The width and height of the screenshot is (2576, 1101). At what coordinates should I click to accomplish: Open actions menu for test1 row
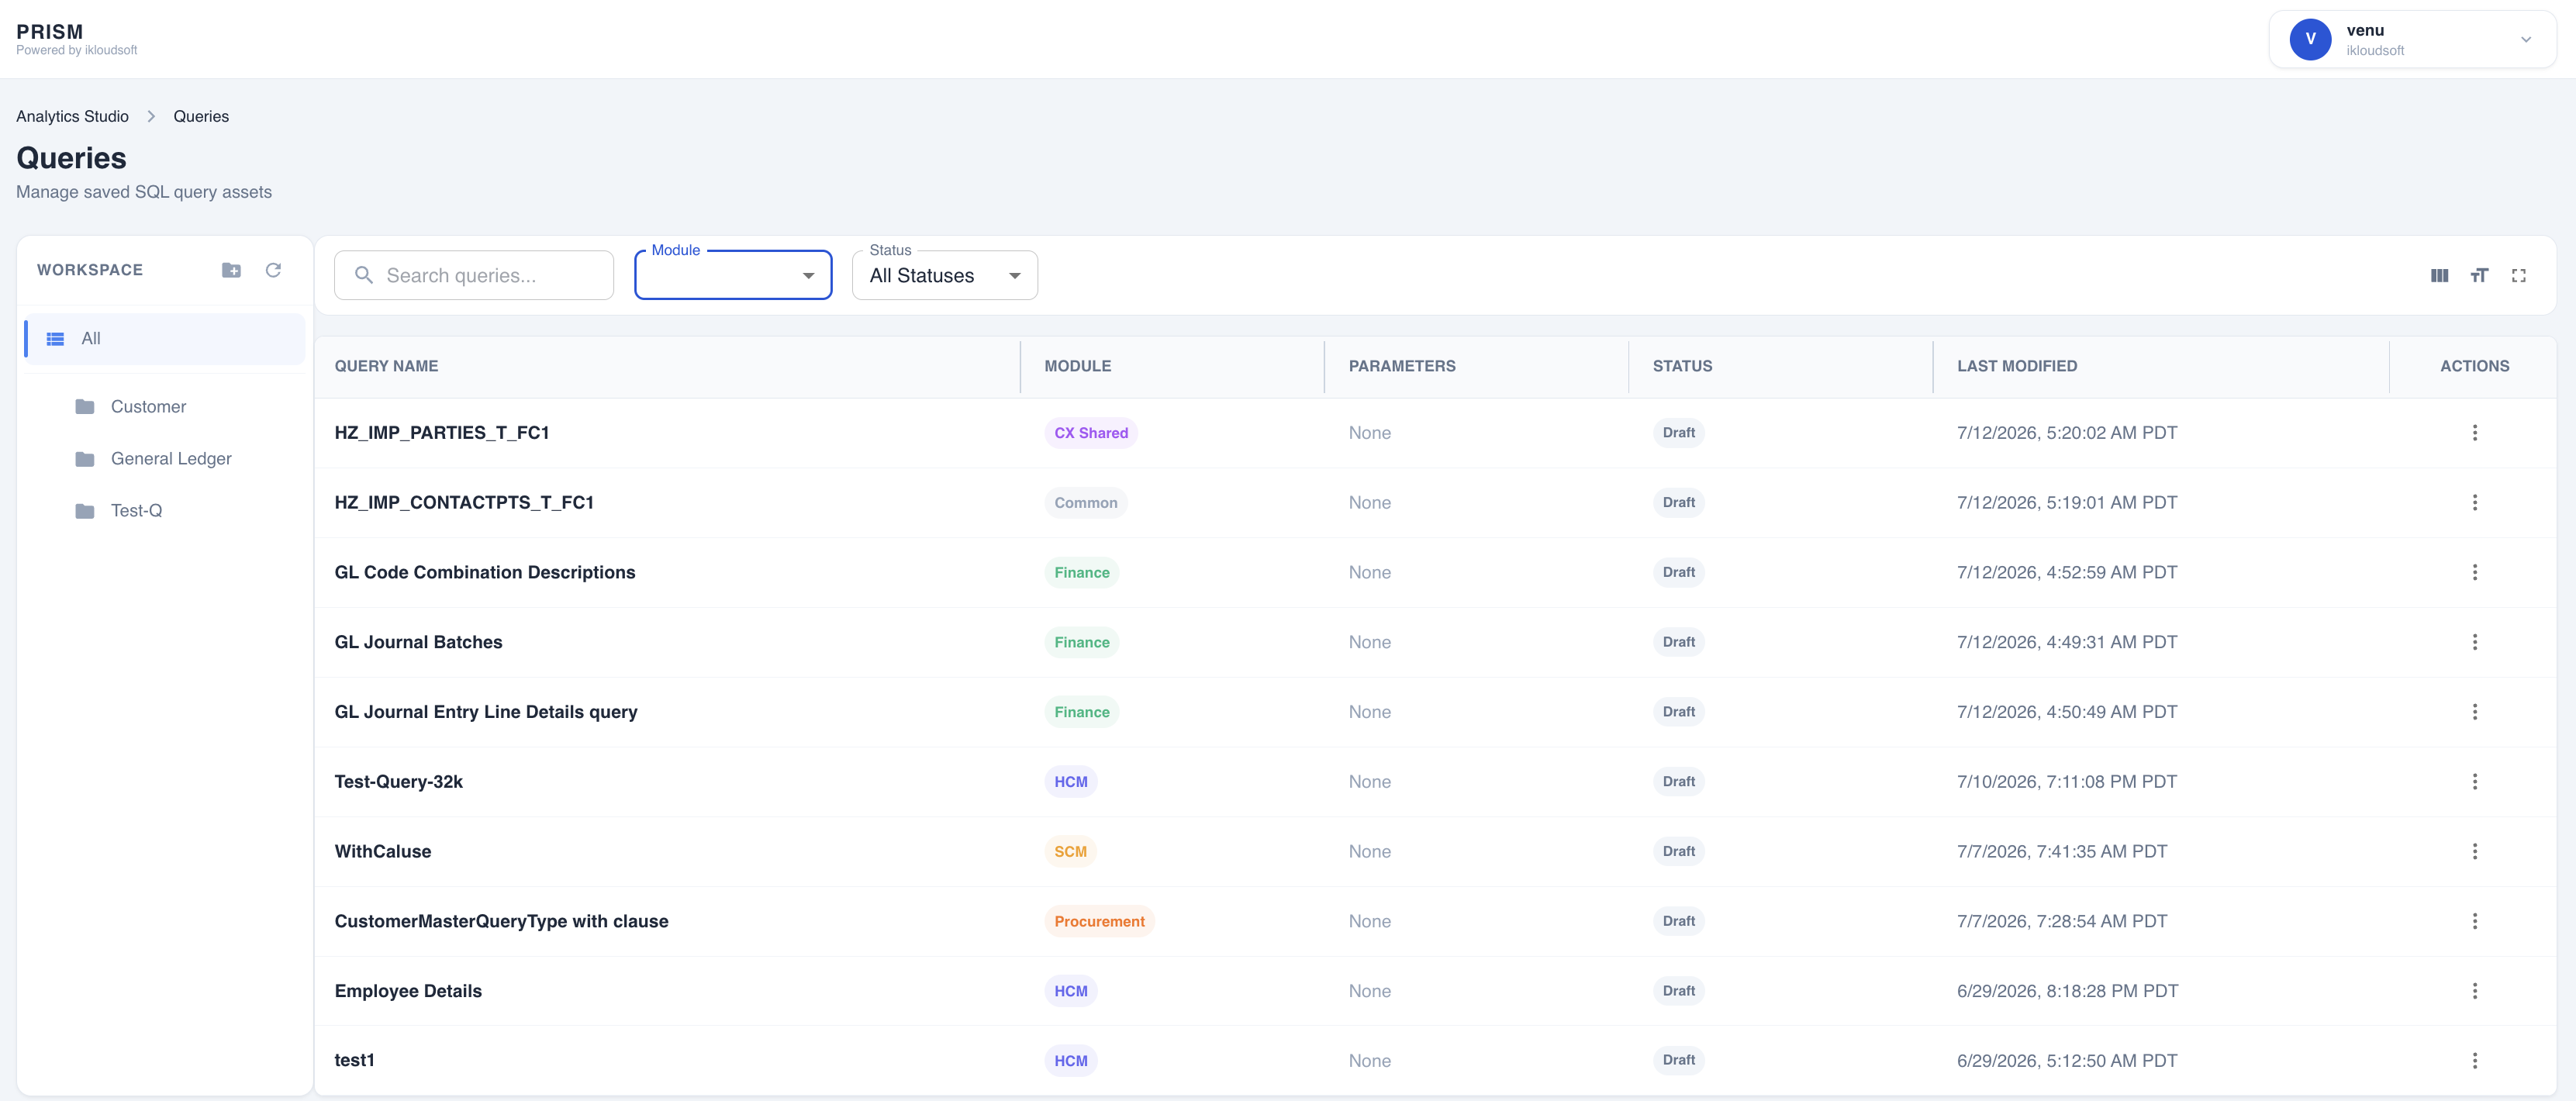tap(2475, 1061)
